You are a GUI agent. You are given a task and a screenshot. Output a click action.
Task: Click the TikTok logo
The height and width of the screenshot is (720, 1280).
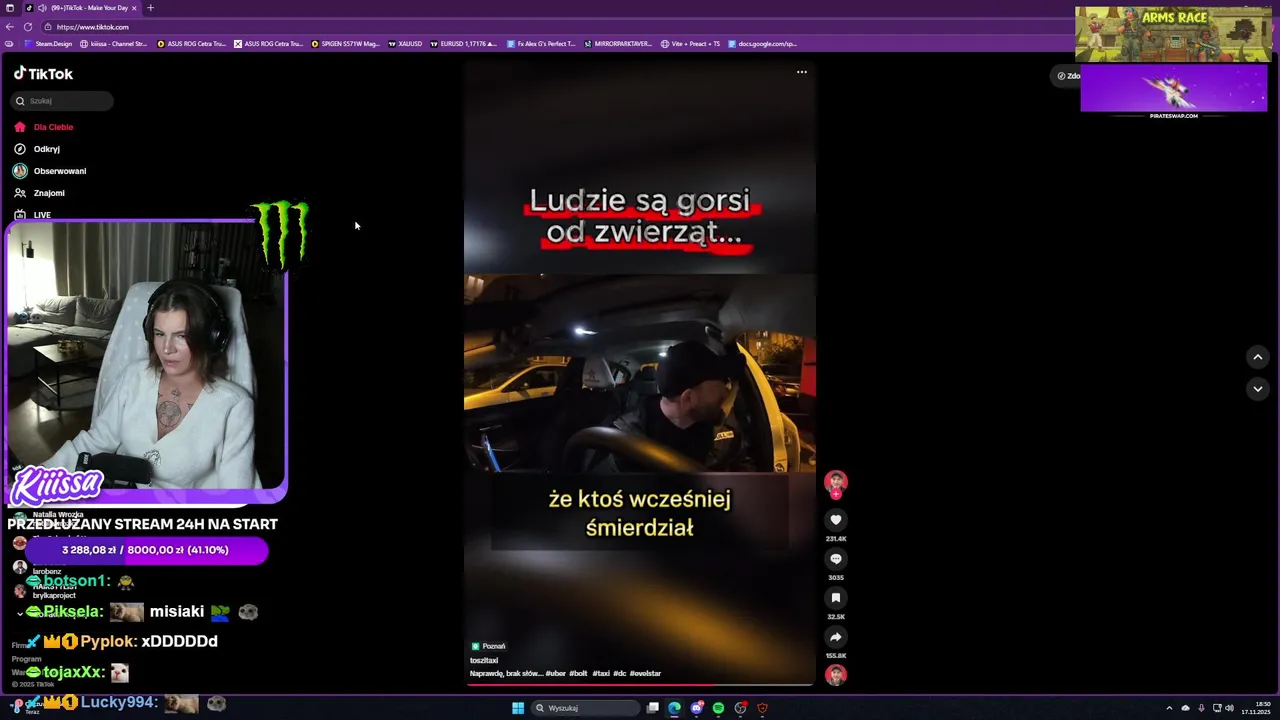coord(43,74)
